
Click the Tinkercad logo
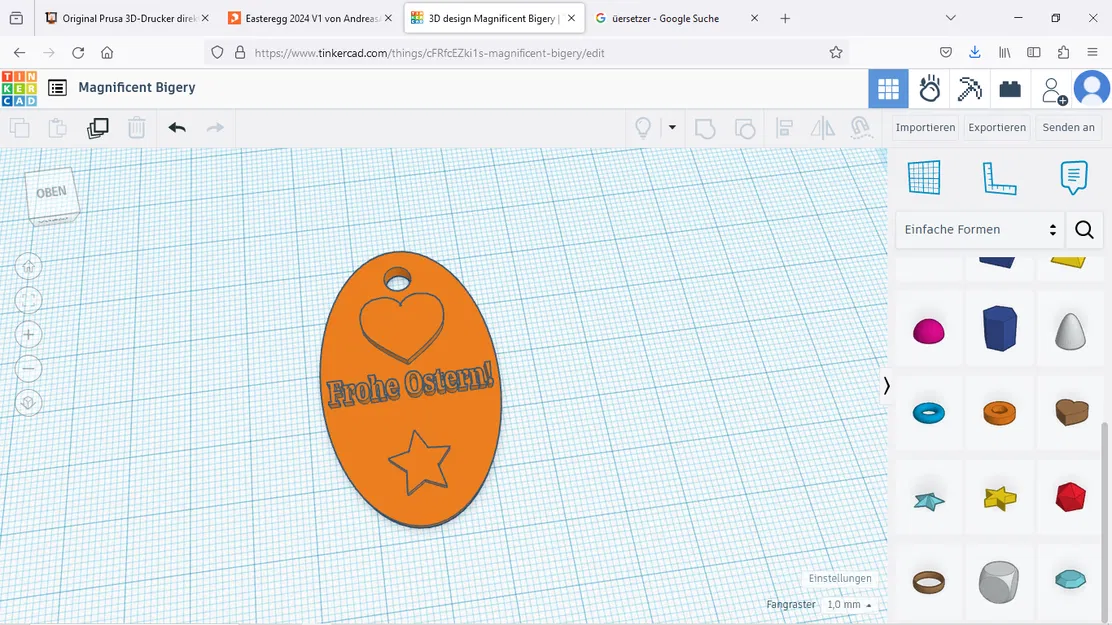[19, 88]
